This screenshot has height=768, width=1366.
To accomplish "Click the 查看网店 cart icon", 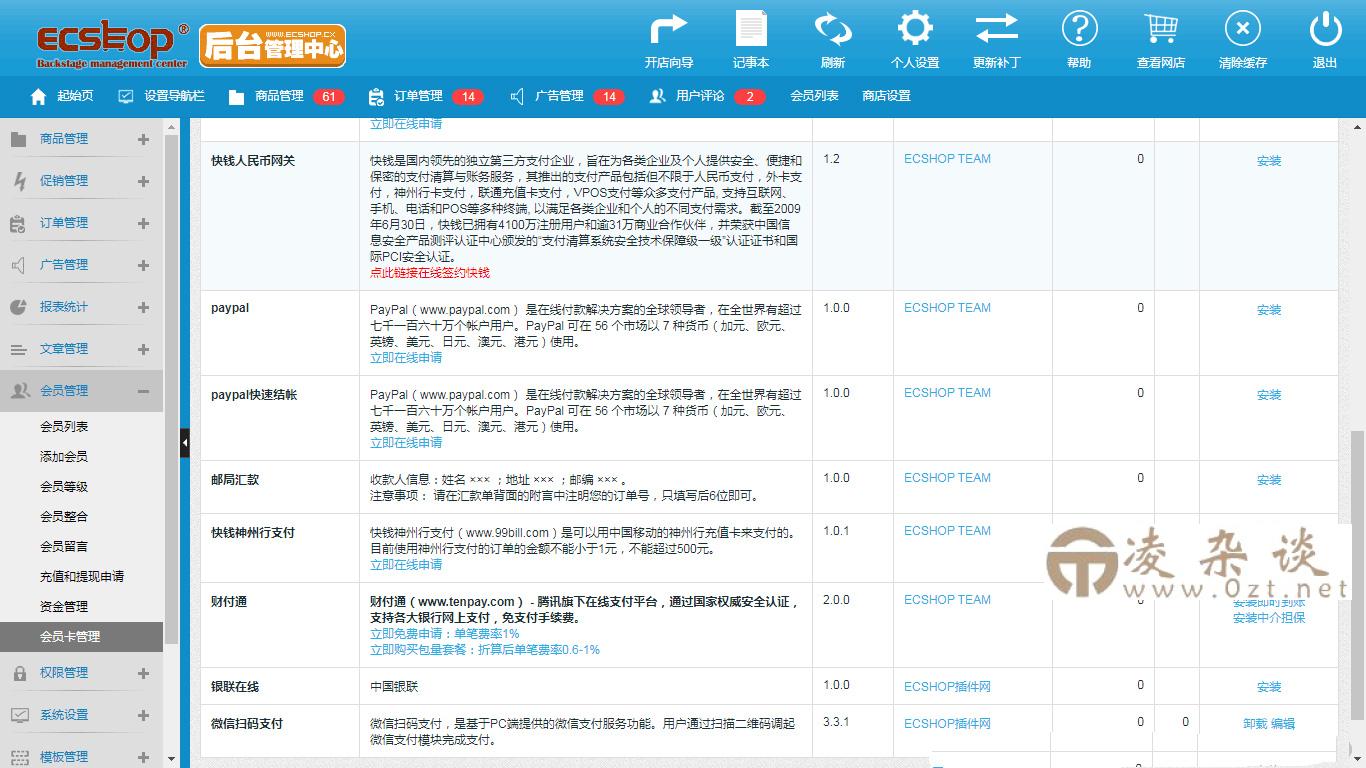I will [1161, 29].
